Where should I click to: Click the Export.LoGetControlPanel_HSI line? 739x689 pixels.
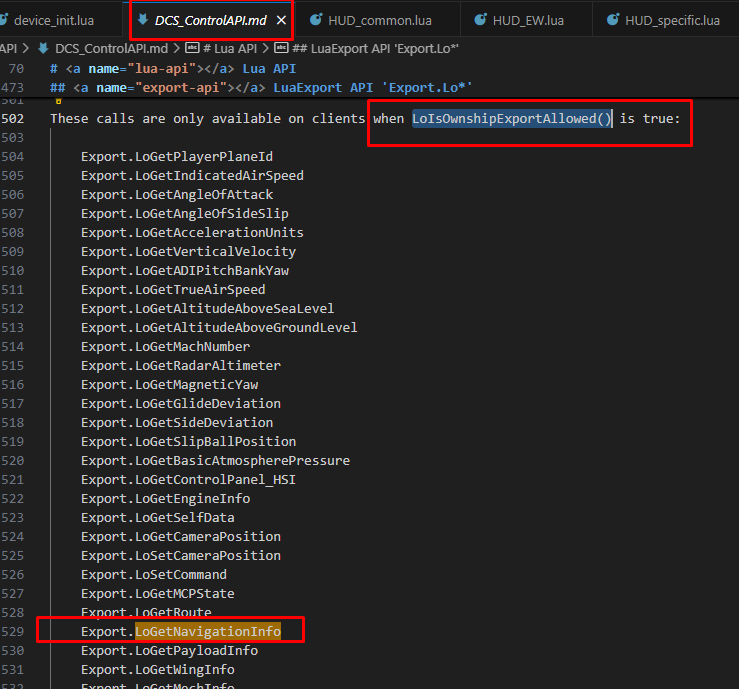click(189, 480)
